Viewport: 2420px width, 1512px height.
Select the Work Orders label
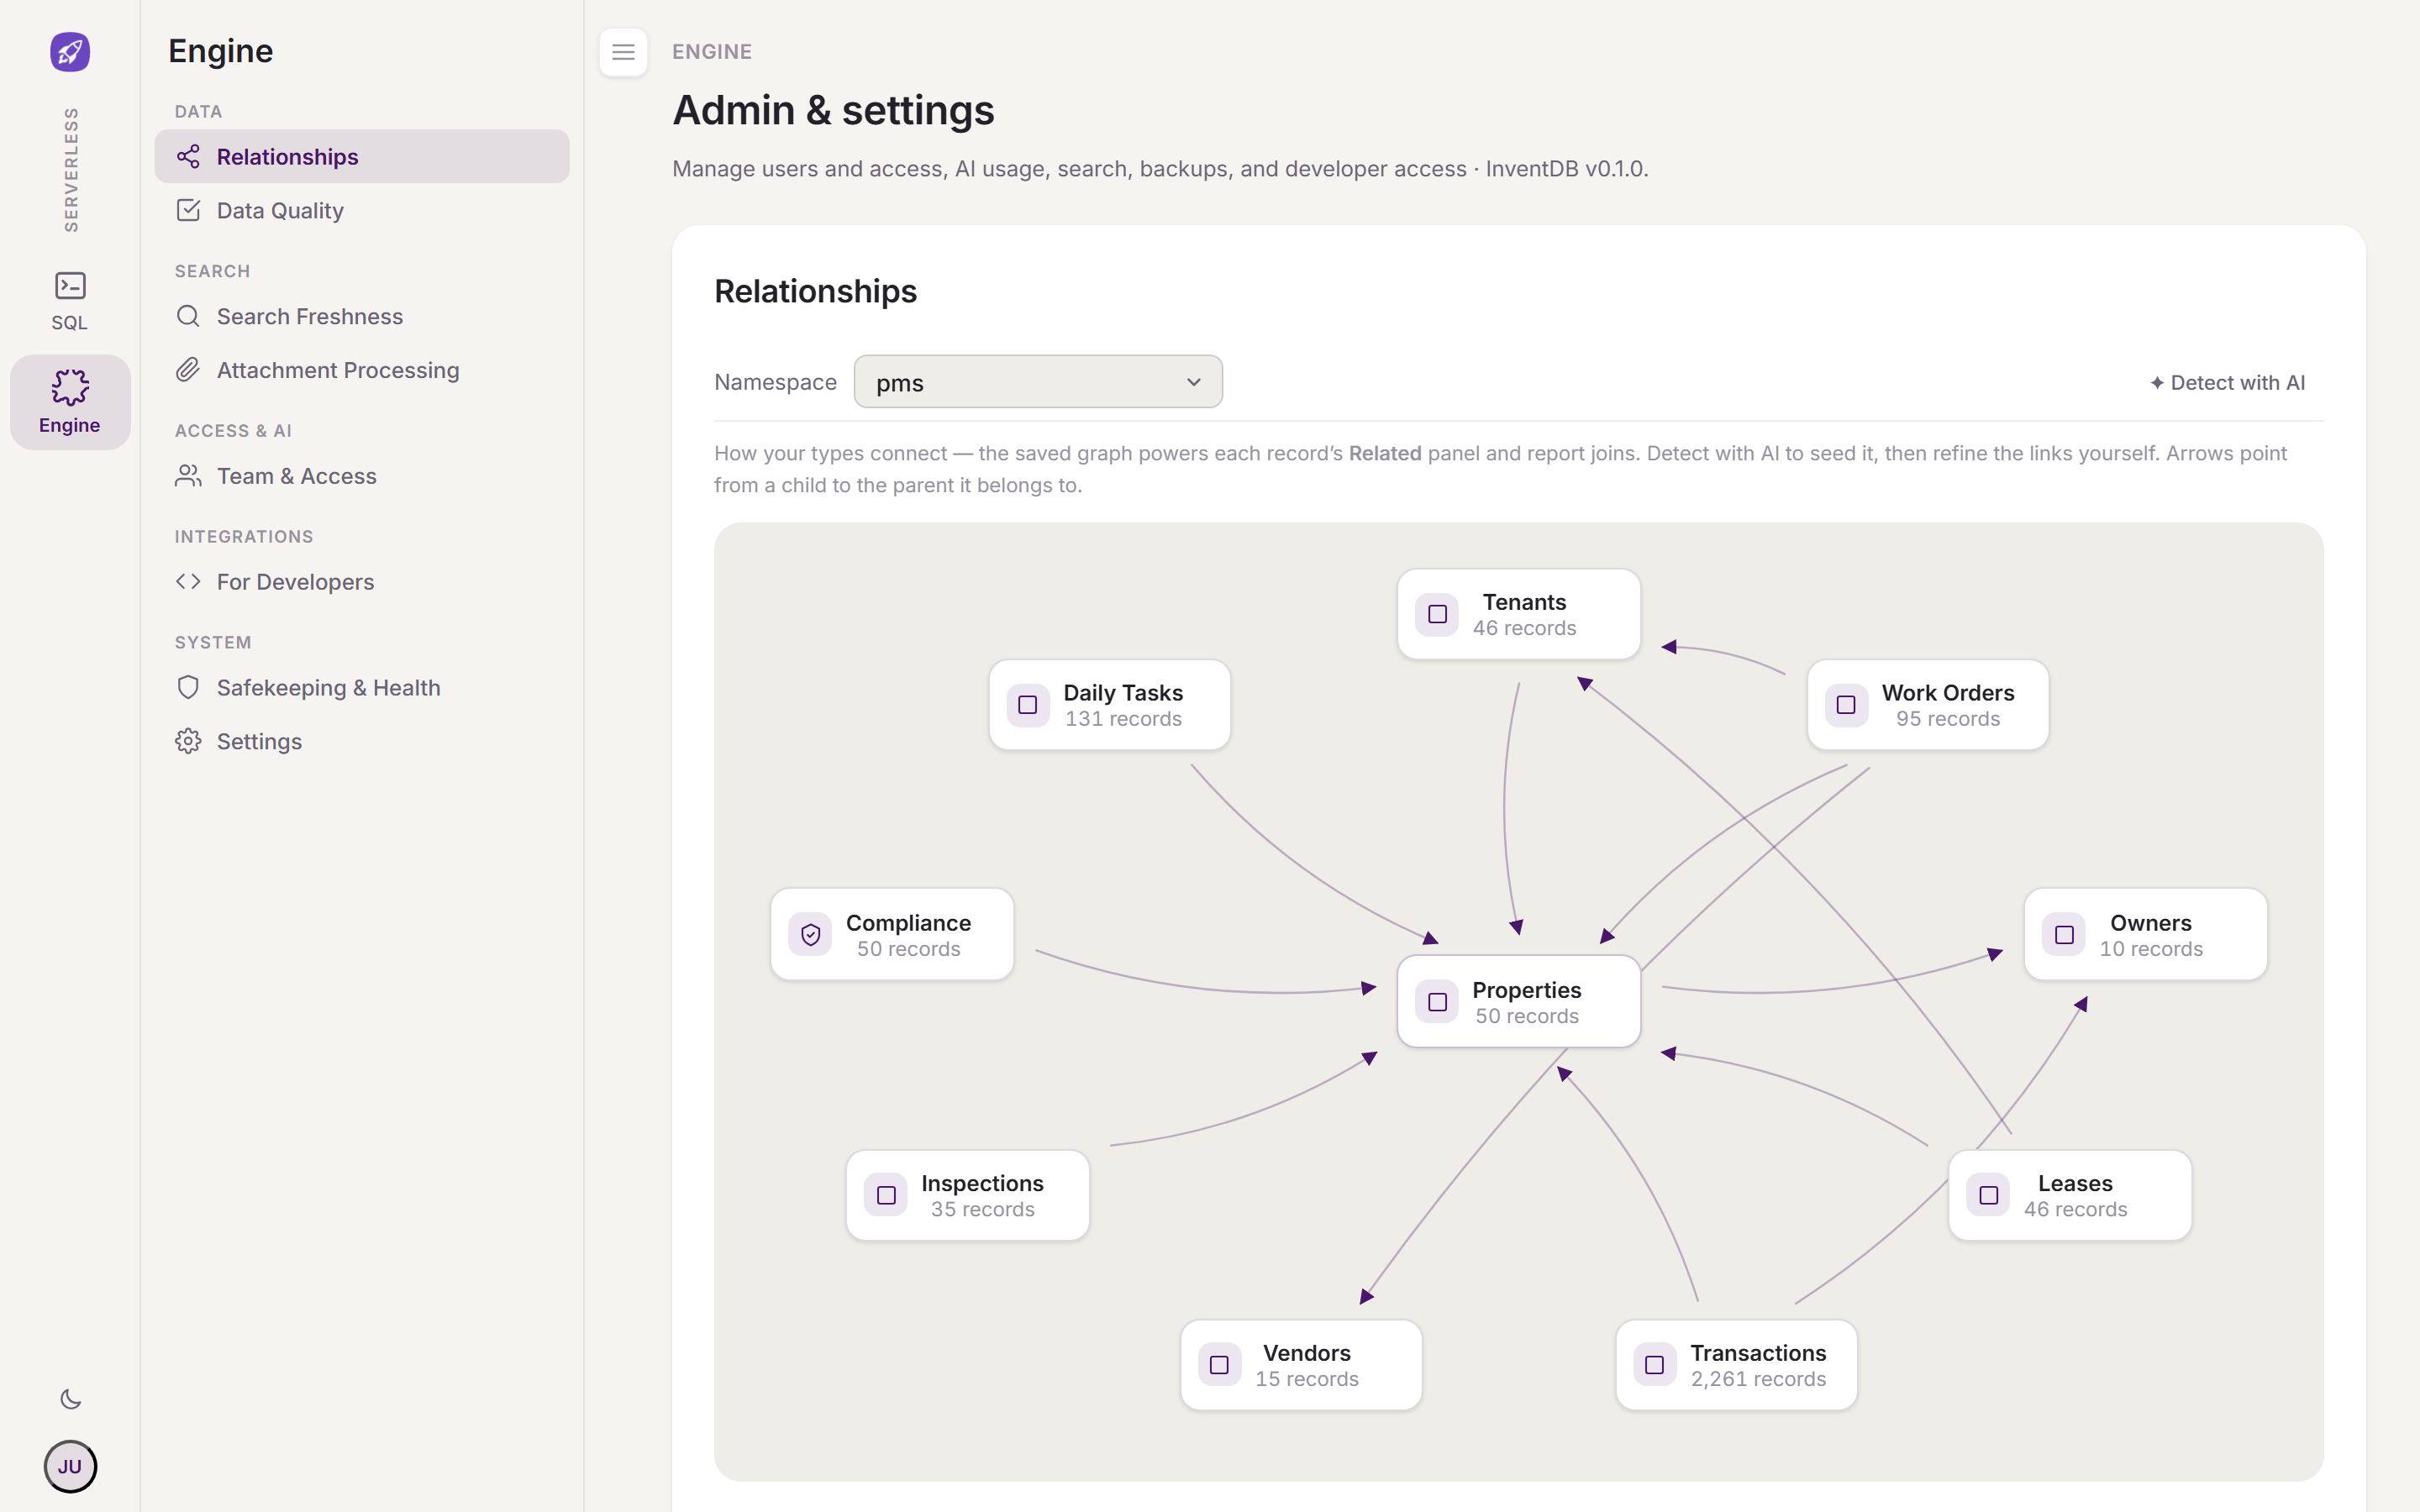[1948, 692]
